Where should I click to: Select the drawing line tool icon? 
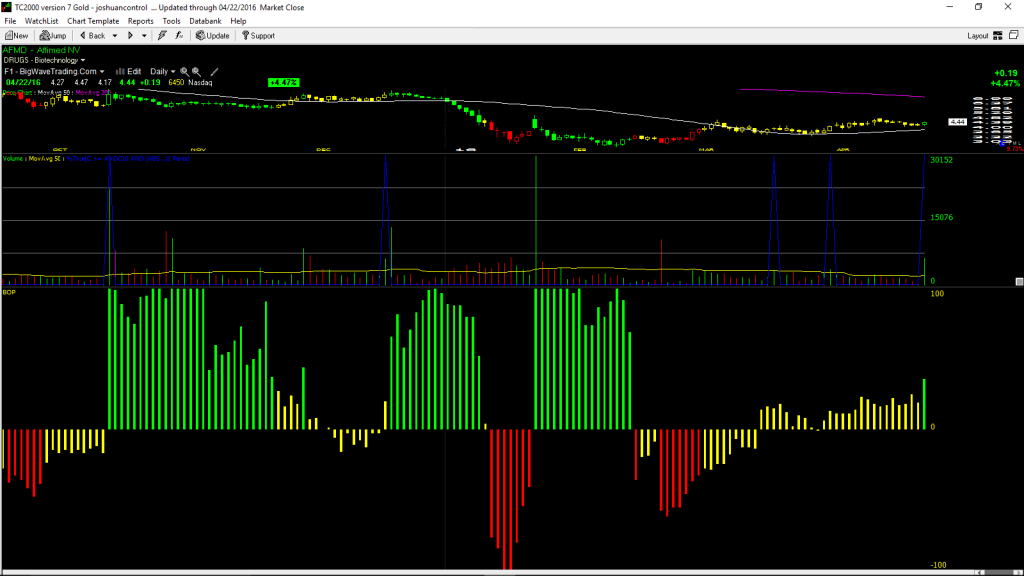(x=214, y=72)
